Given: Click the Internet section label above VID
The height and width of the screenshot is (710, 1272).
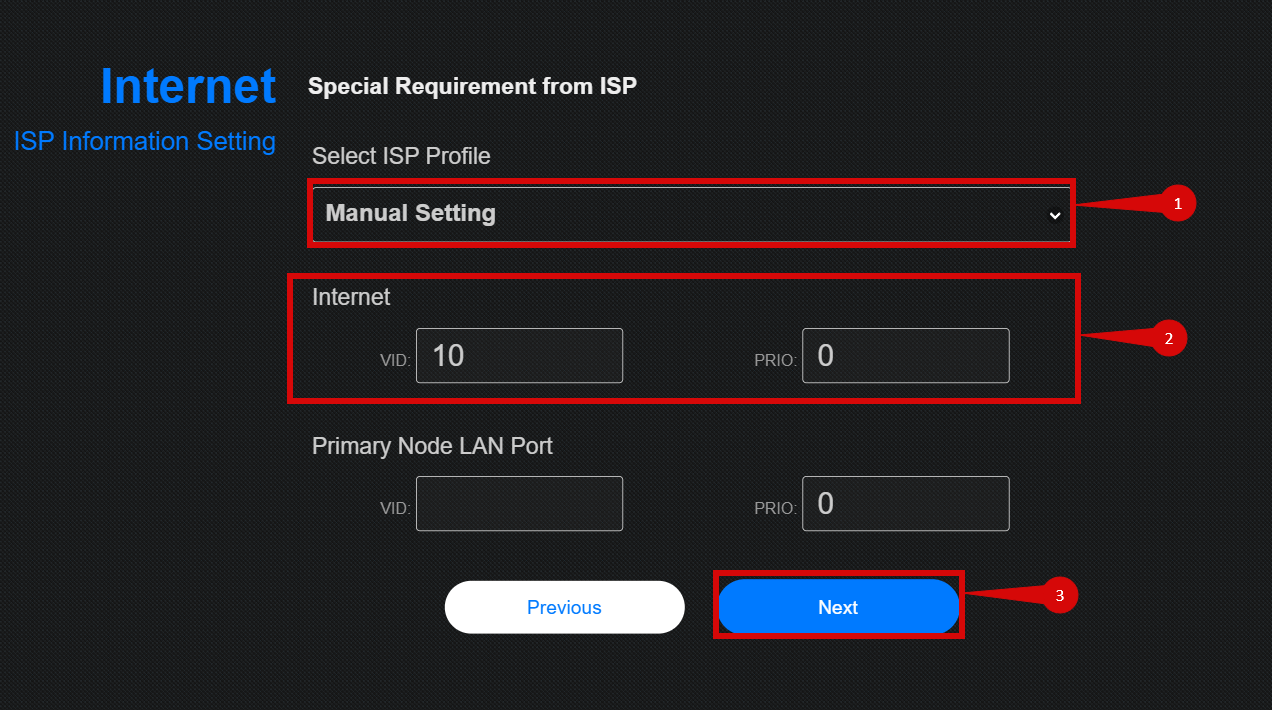Looking at the screenshot, I should click(x=351, y=297).
